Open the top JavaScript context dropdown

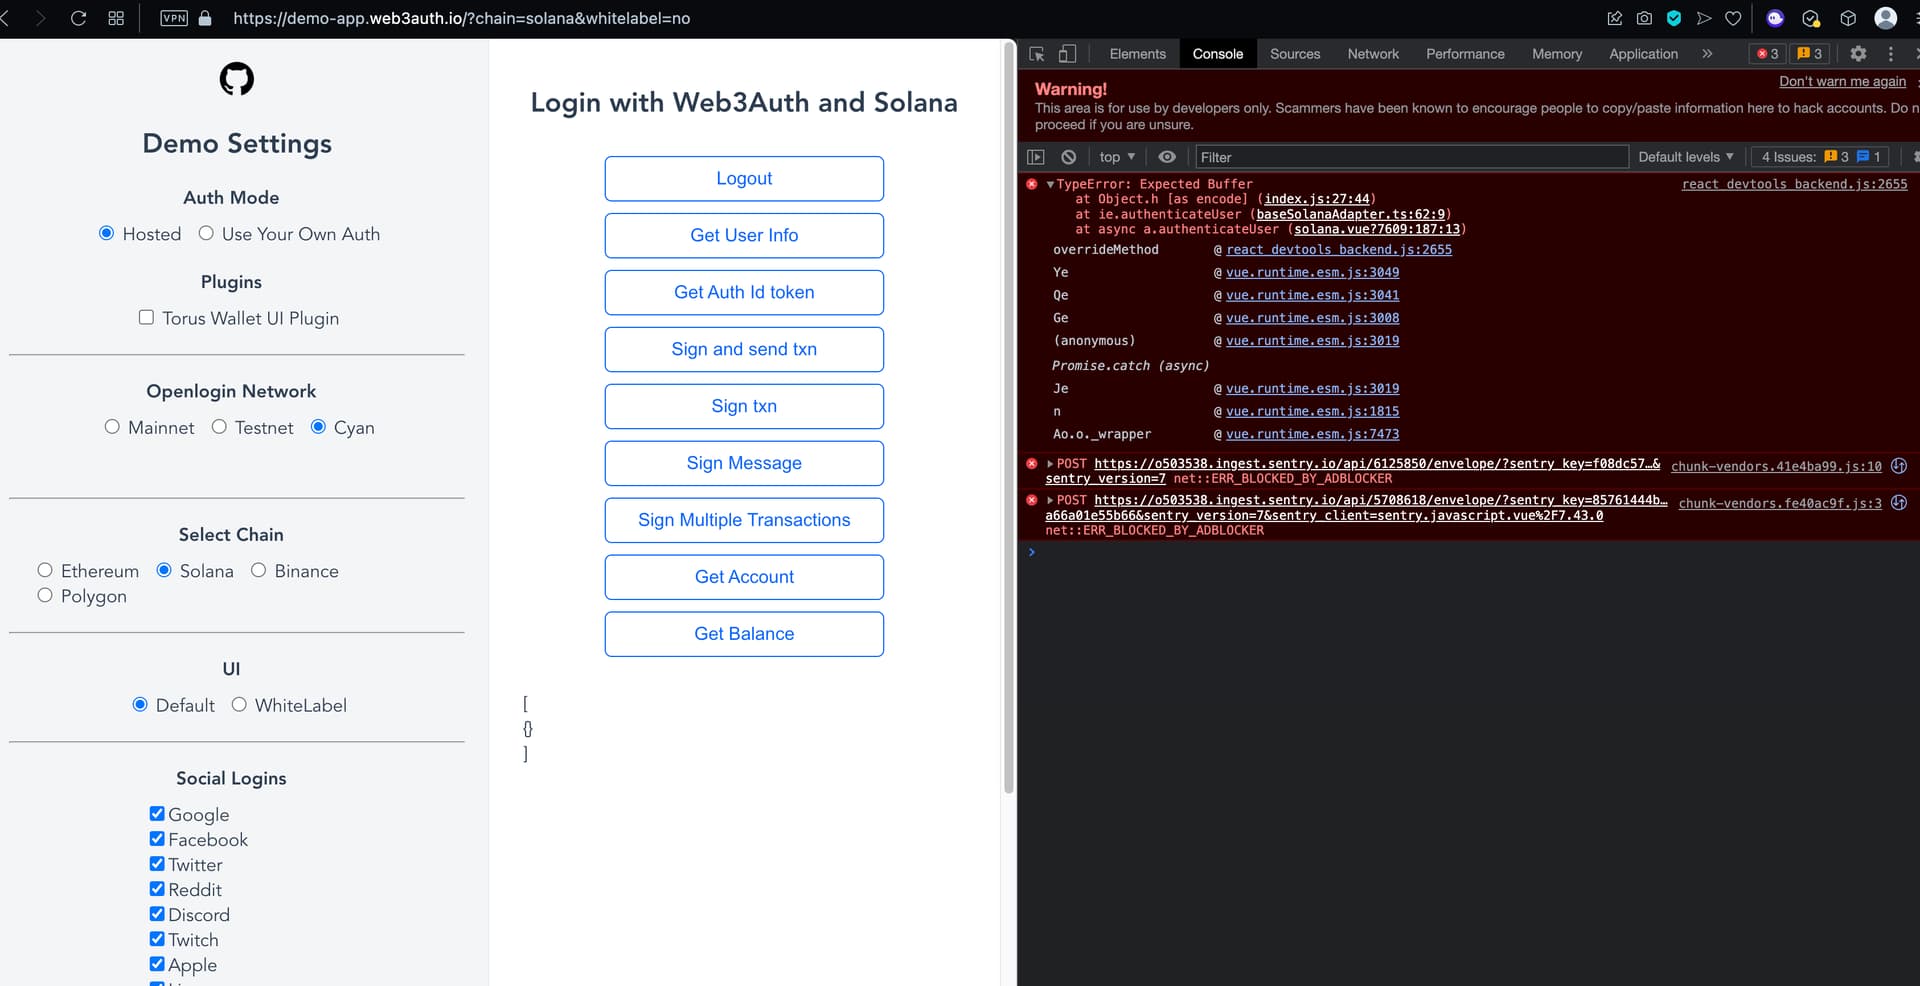click(1117, 157)
